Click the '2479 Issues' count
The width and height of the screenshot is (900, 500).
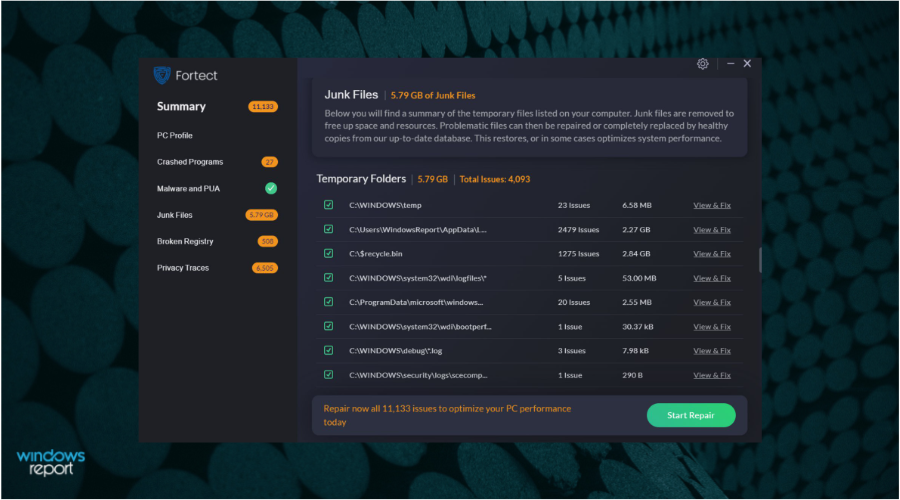point(578,230)
